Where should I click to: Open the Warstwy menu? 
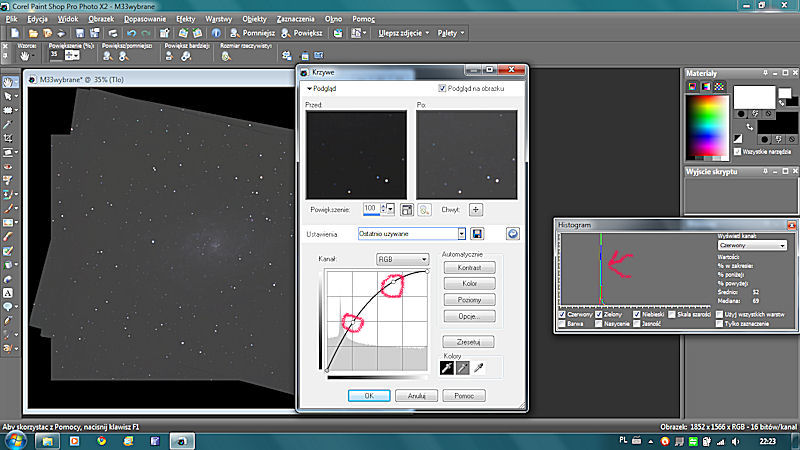[x=218, y=19]
